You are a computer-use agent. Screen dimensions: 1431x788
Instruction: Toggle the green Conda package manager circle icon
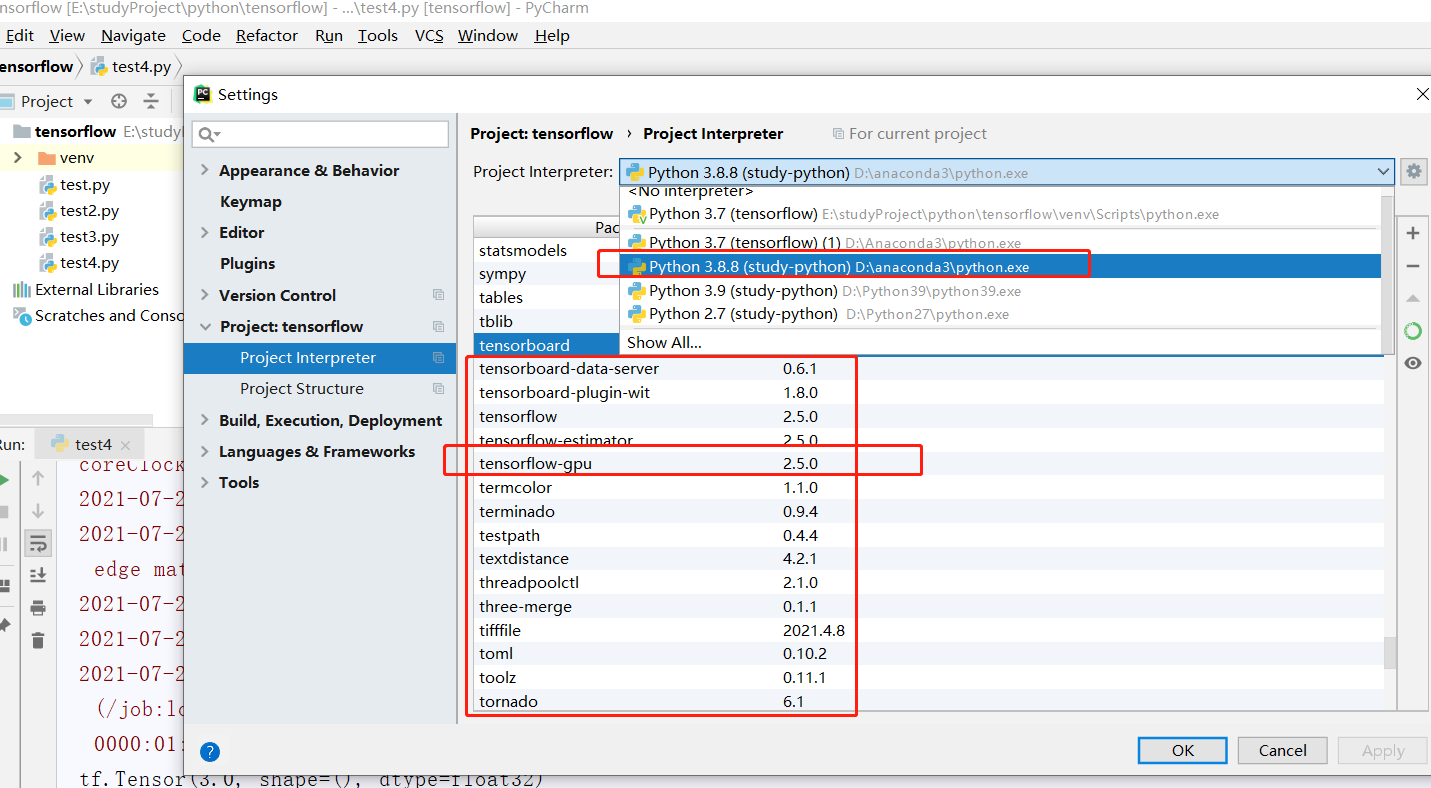click(x=1413, y=331)
